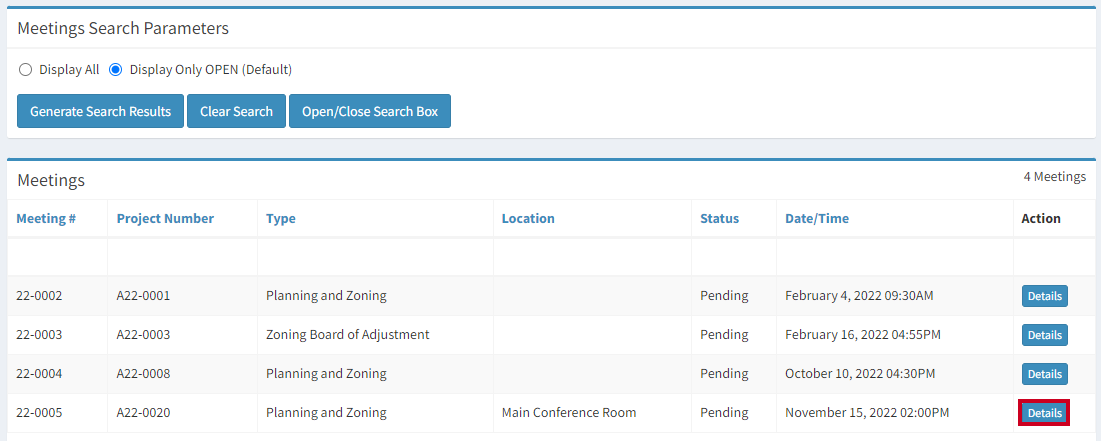Sort by the Type column header

click(281, 218)
